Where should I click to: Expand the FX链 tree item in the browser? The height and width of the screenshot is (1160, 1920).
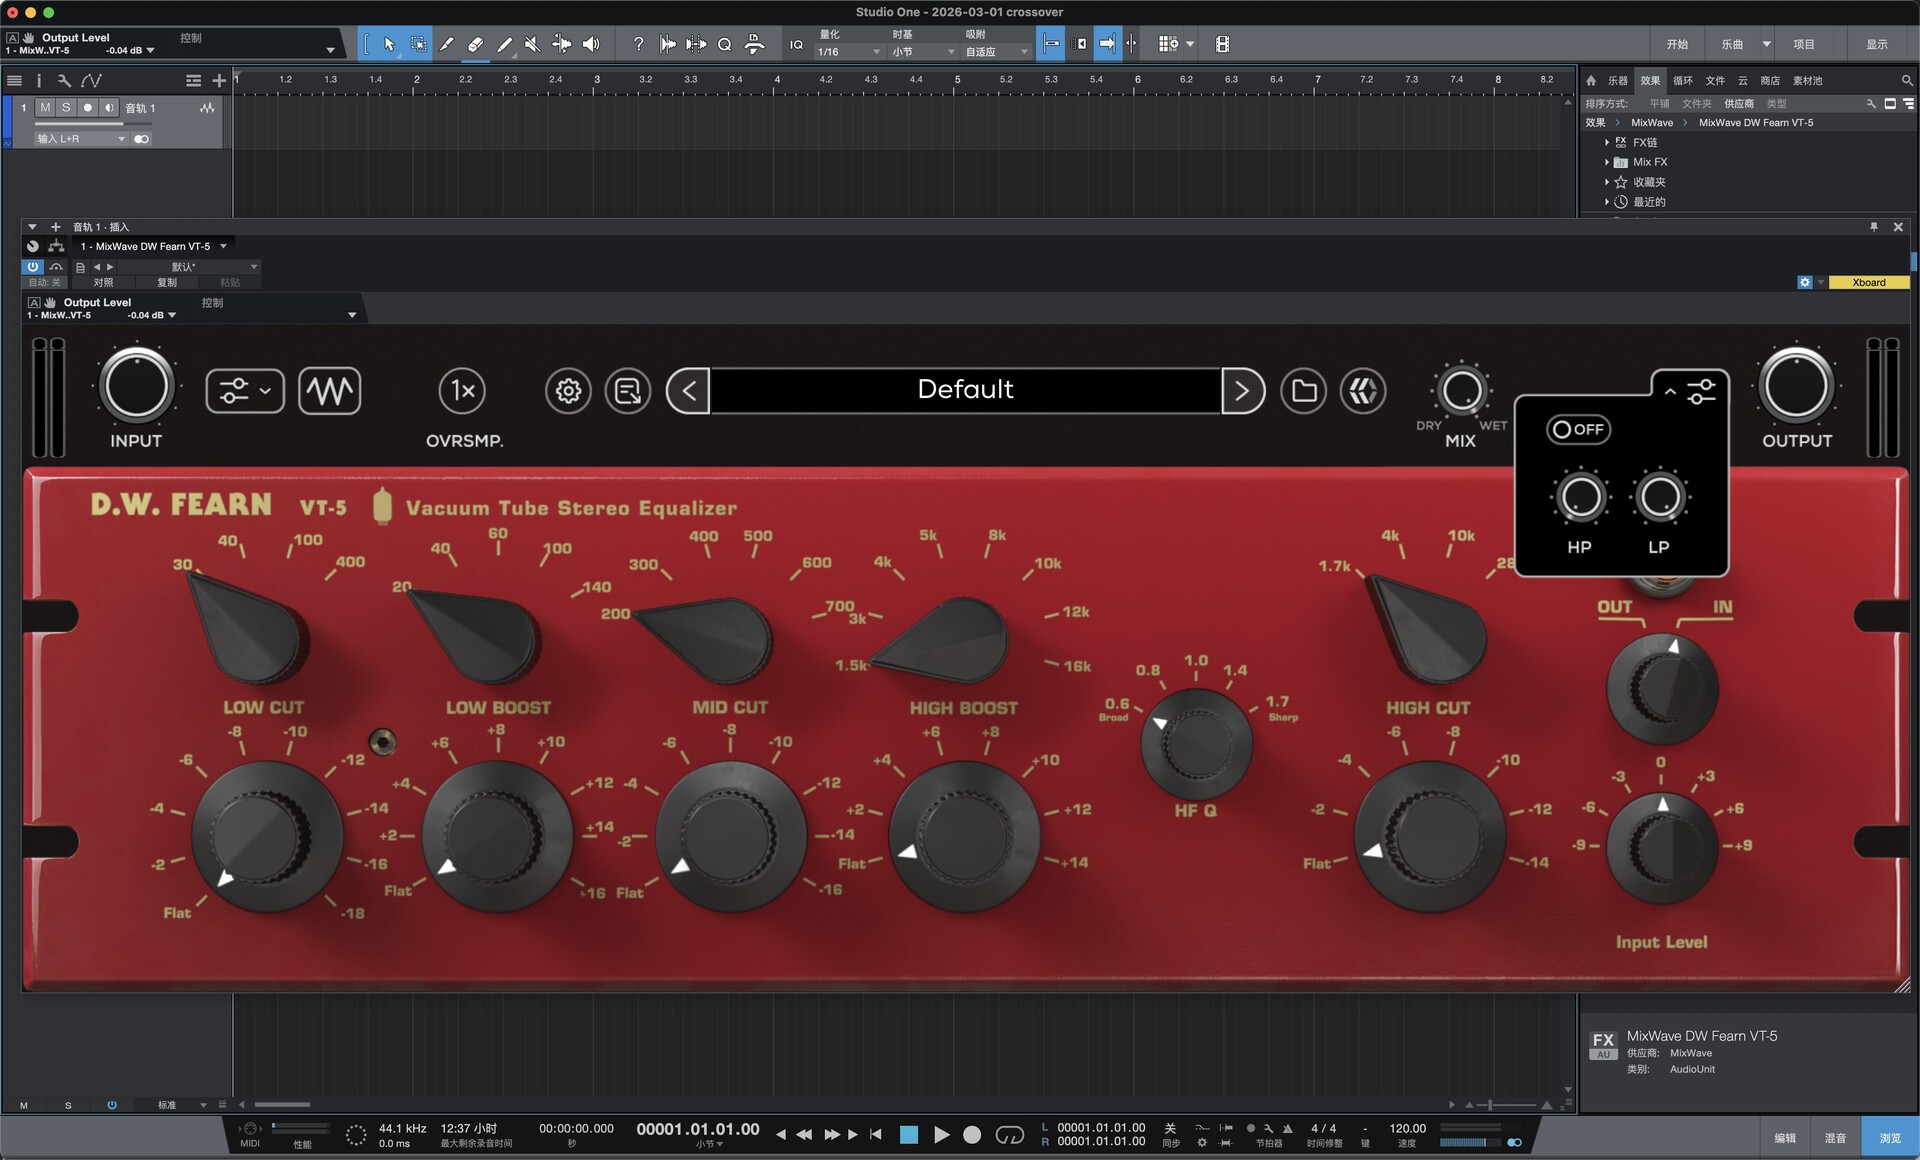pos(1609,142)
